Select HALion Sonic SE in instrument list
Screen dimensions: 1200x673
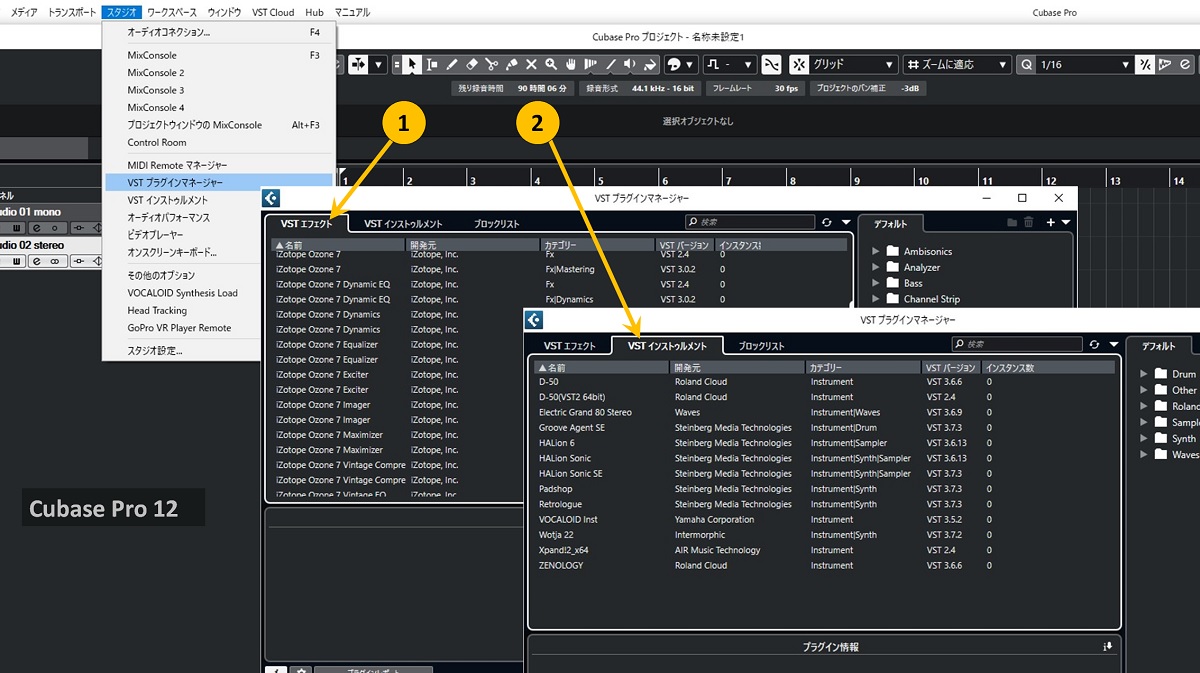(571, 474)
